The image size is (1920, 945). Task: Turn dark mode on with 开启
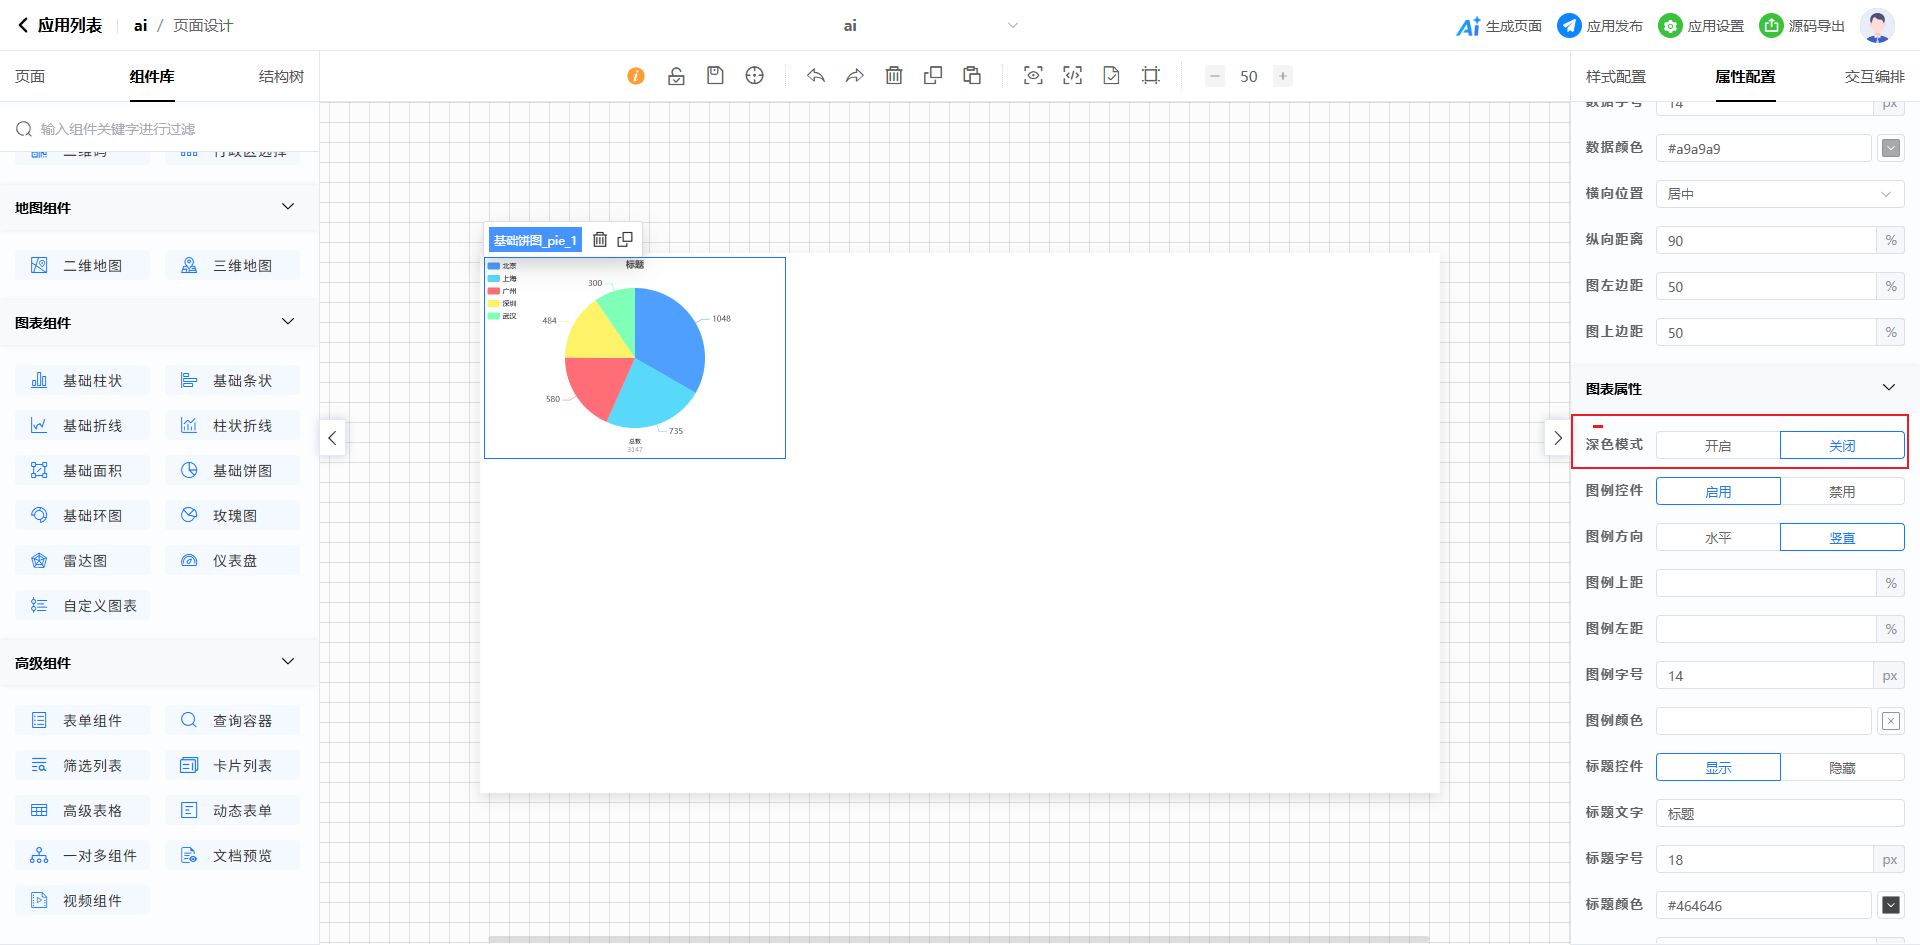coord(1718,446)
